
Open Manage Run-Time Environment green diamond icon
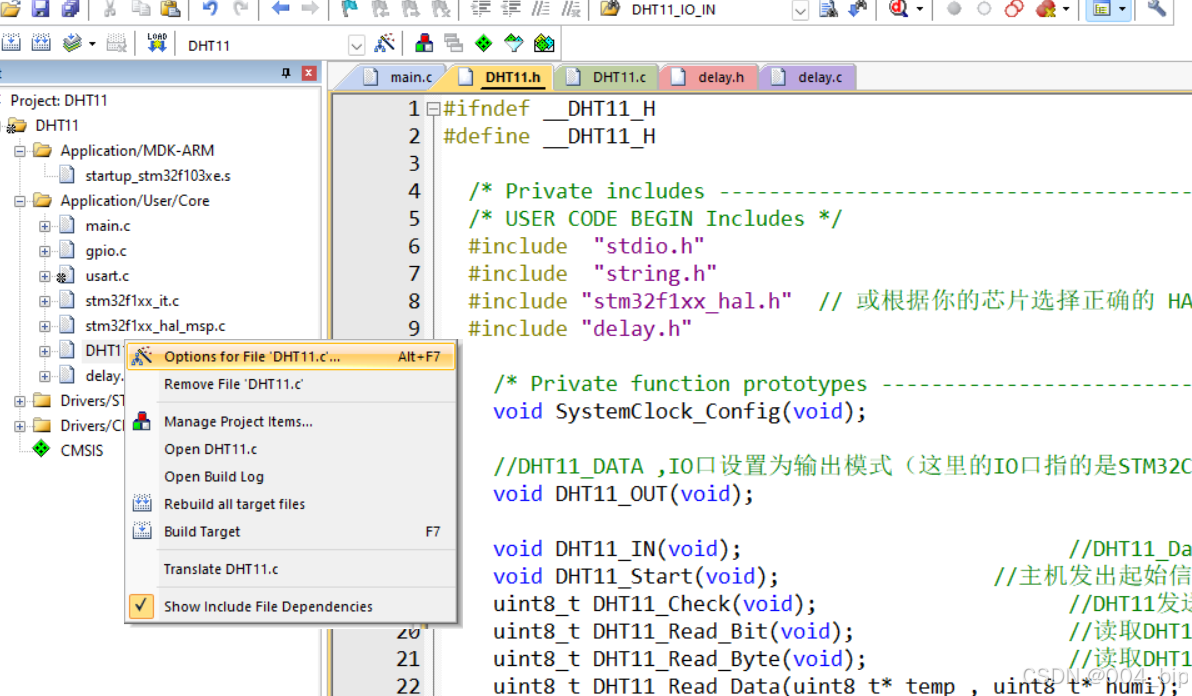tap(483, 43)
